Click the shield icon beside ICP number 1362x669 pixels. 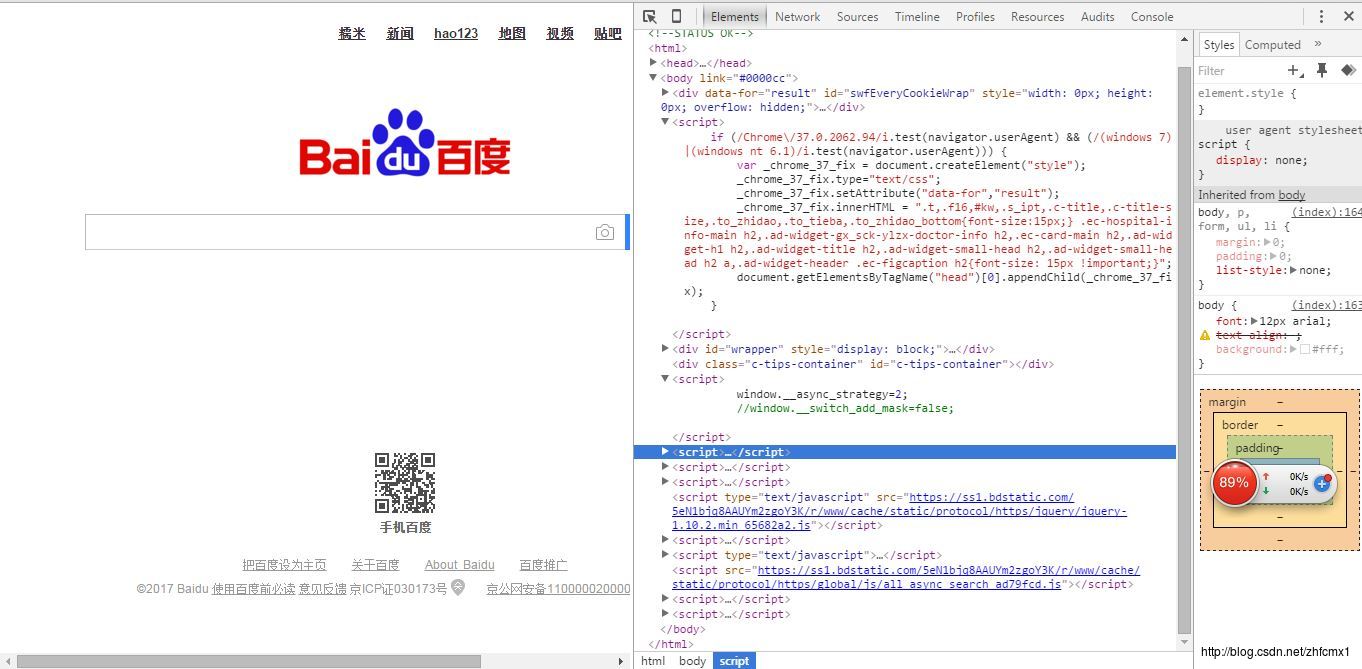(x=458, y=588)
